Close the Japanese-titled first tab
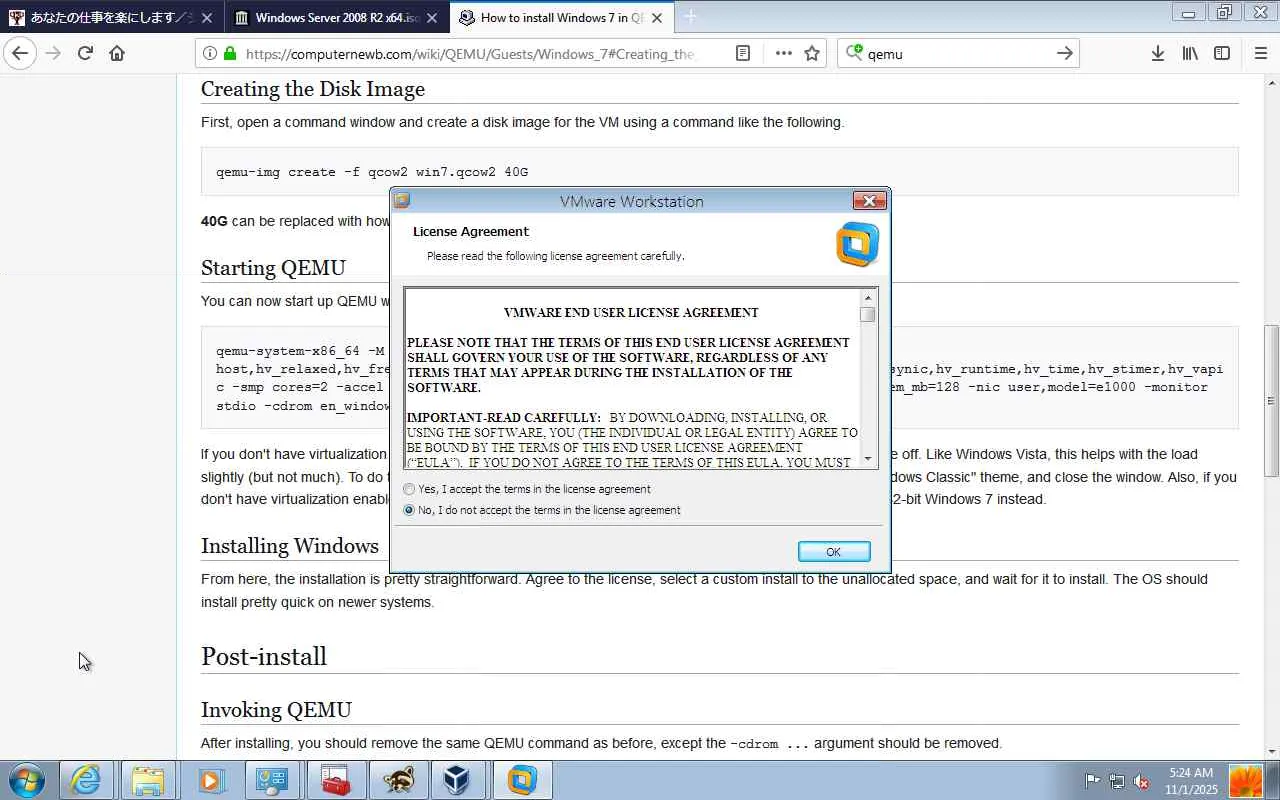This screenshot has height=800, width=1280. [207, 18]
